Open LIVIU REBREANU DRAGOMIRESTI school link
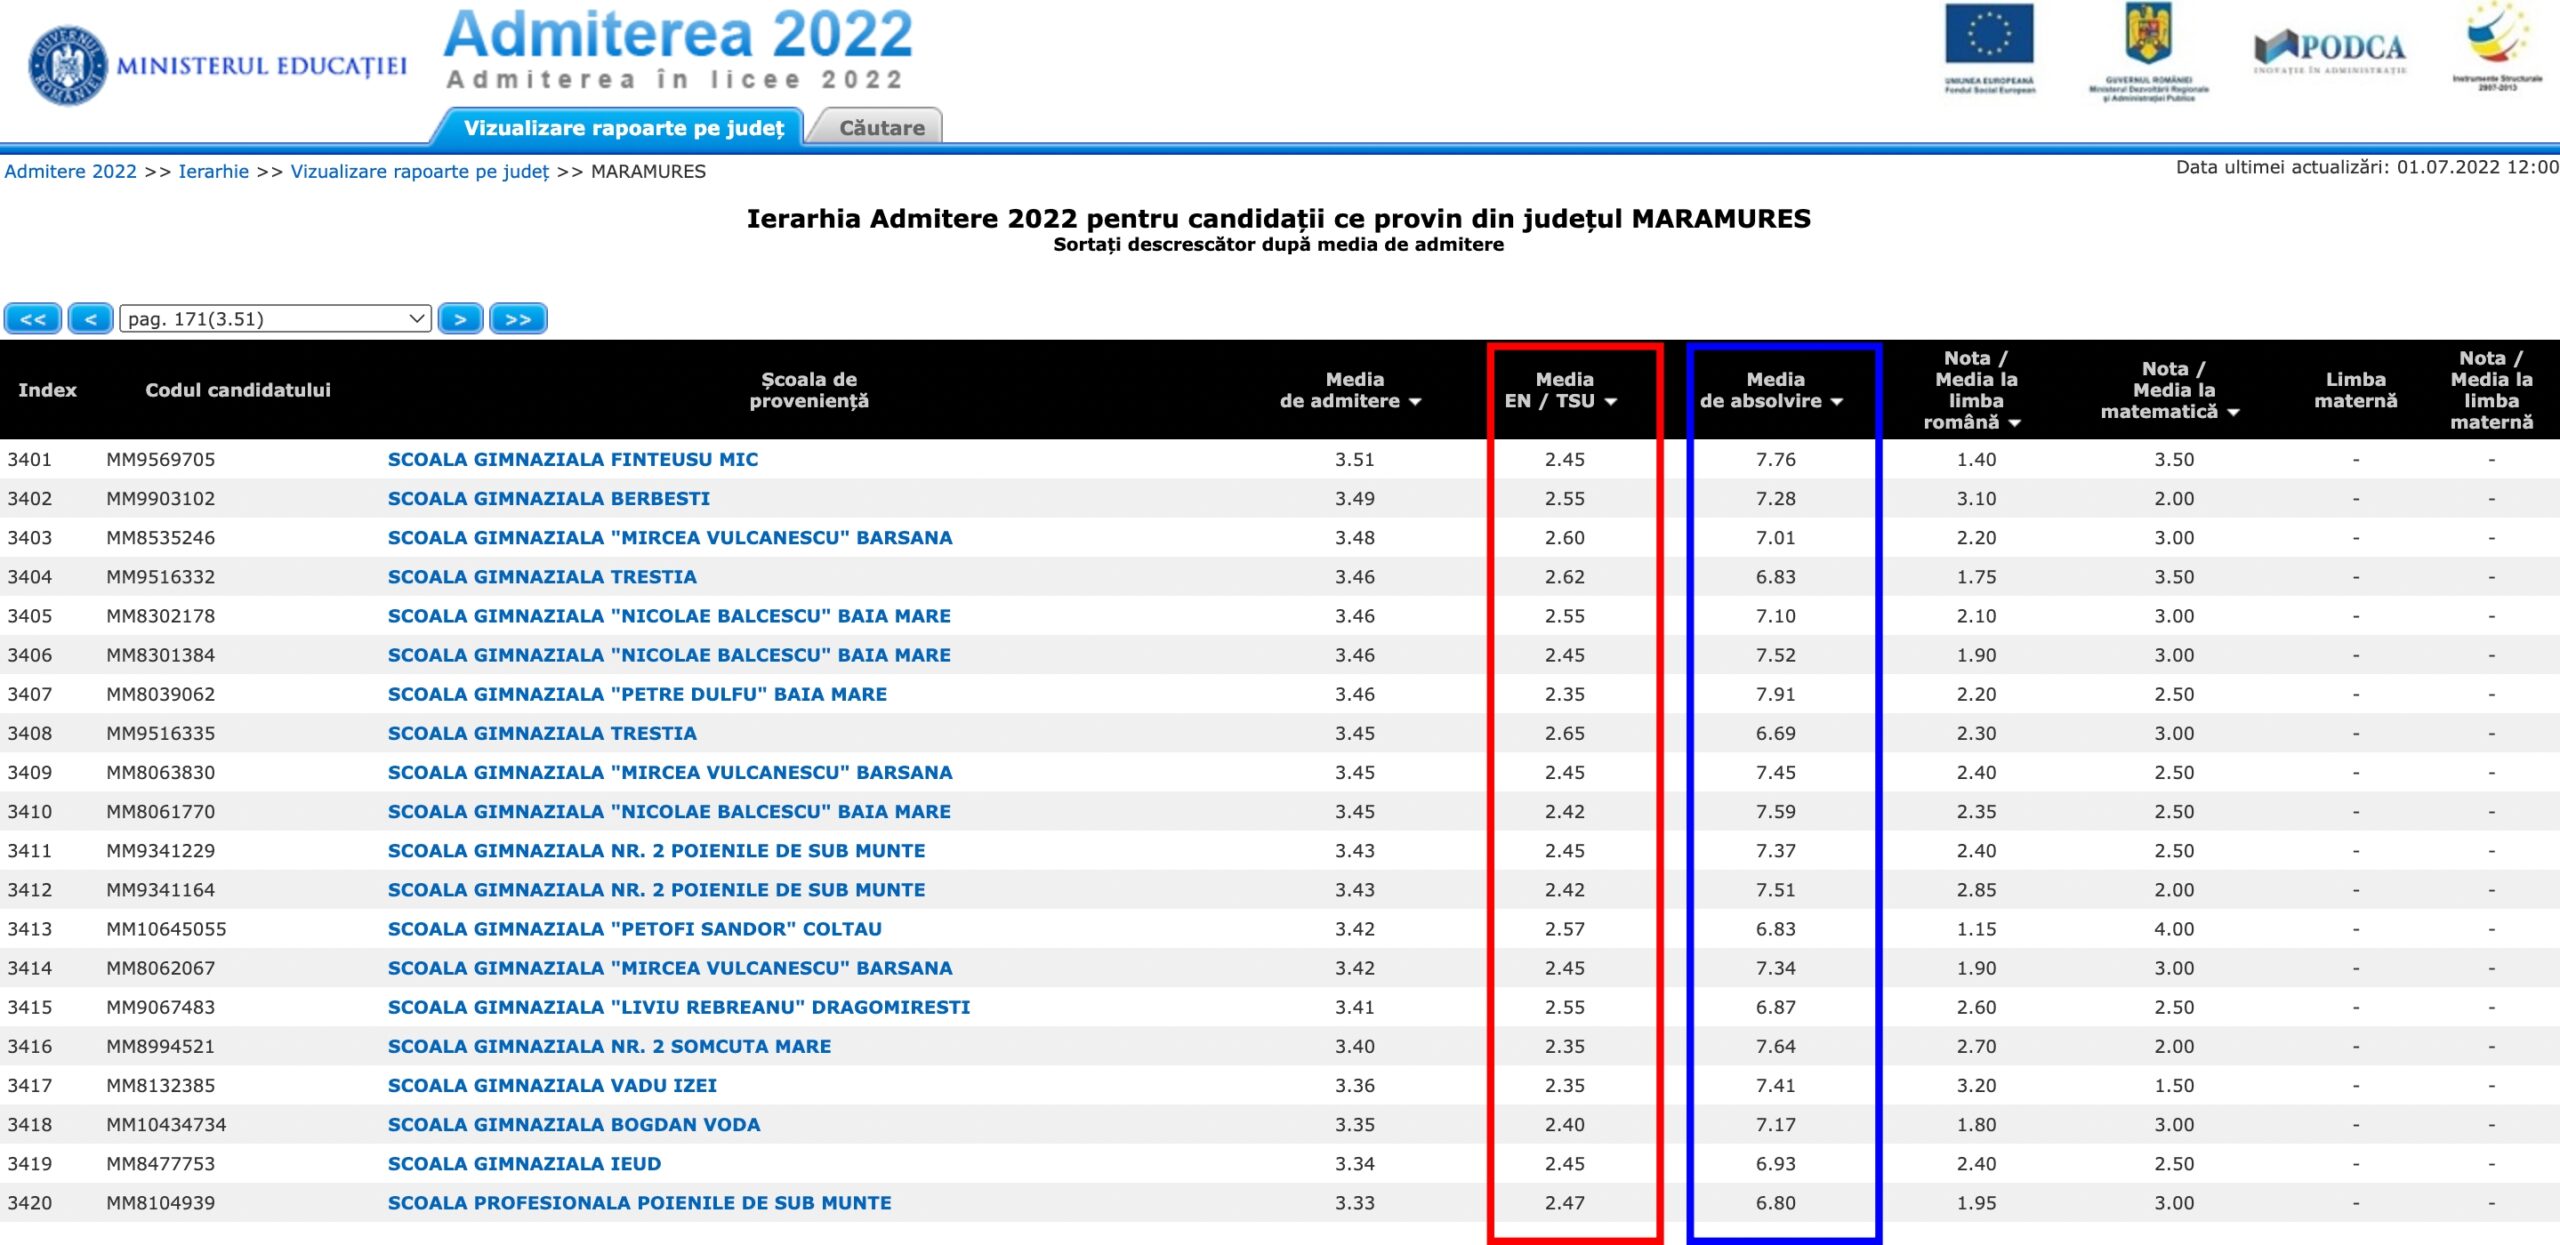This screenshot has height=1245, width=2560. (x=679, y=1007)
